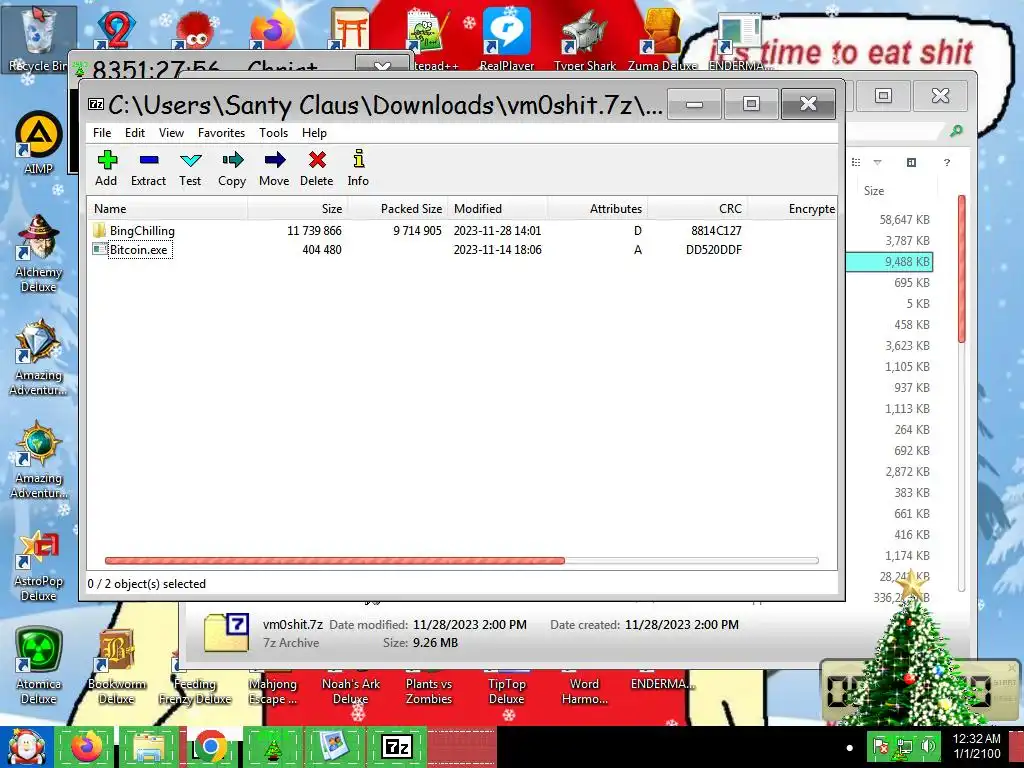Sort by the Attributes column header
The image size is (1024, 768).
[x=598, y=209]
